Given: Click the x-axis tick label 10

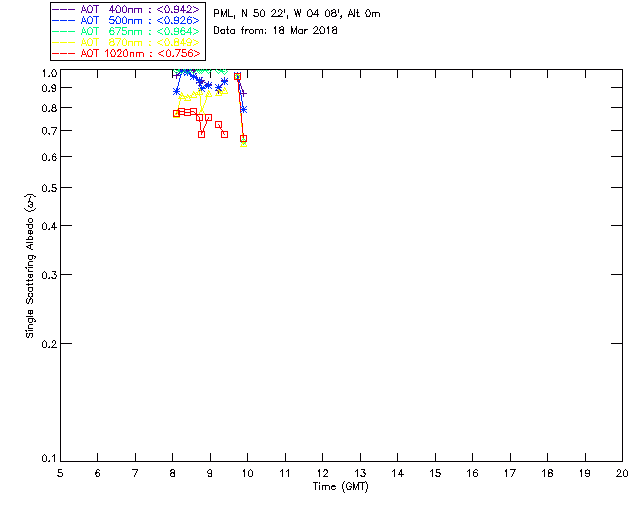Looking at the screenshot, I should [247, 473].
